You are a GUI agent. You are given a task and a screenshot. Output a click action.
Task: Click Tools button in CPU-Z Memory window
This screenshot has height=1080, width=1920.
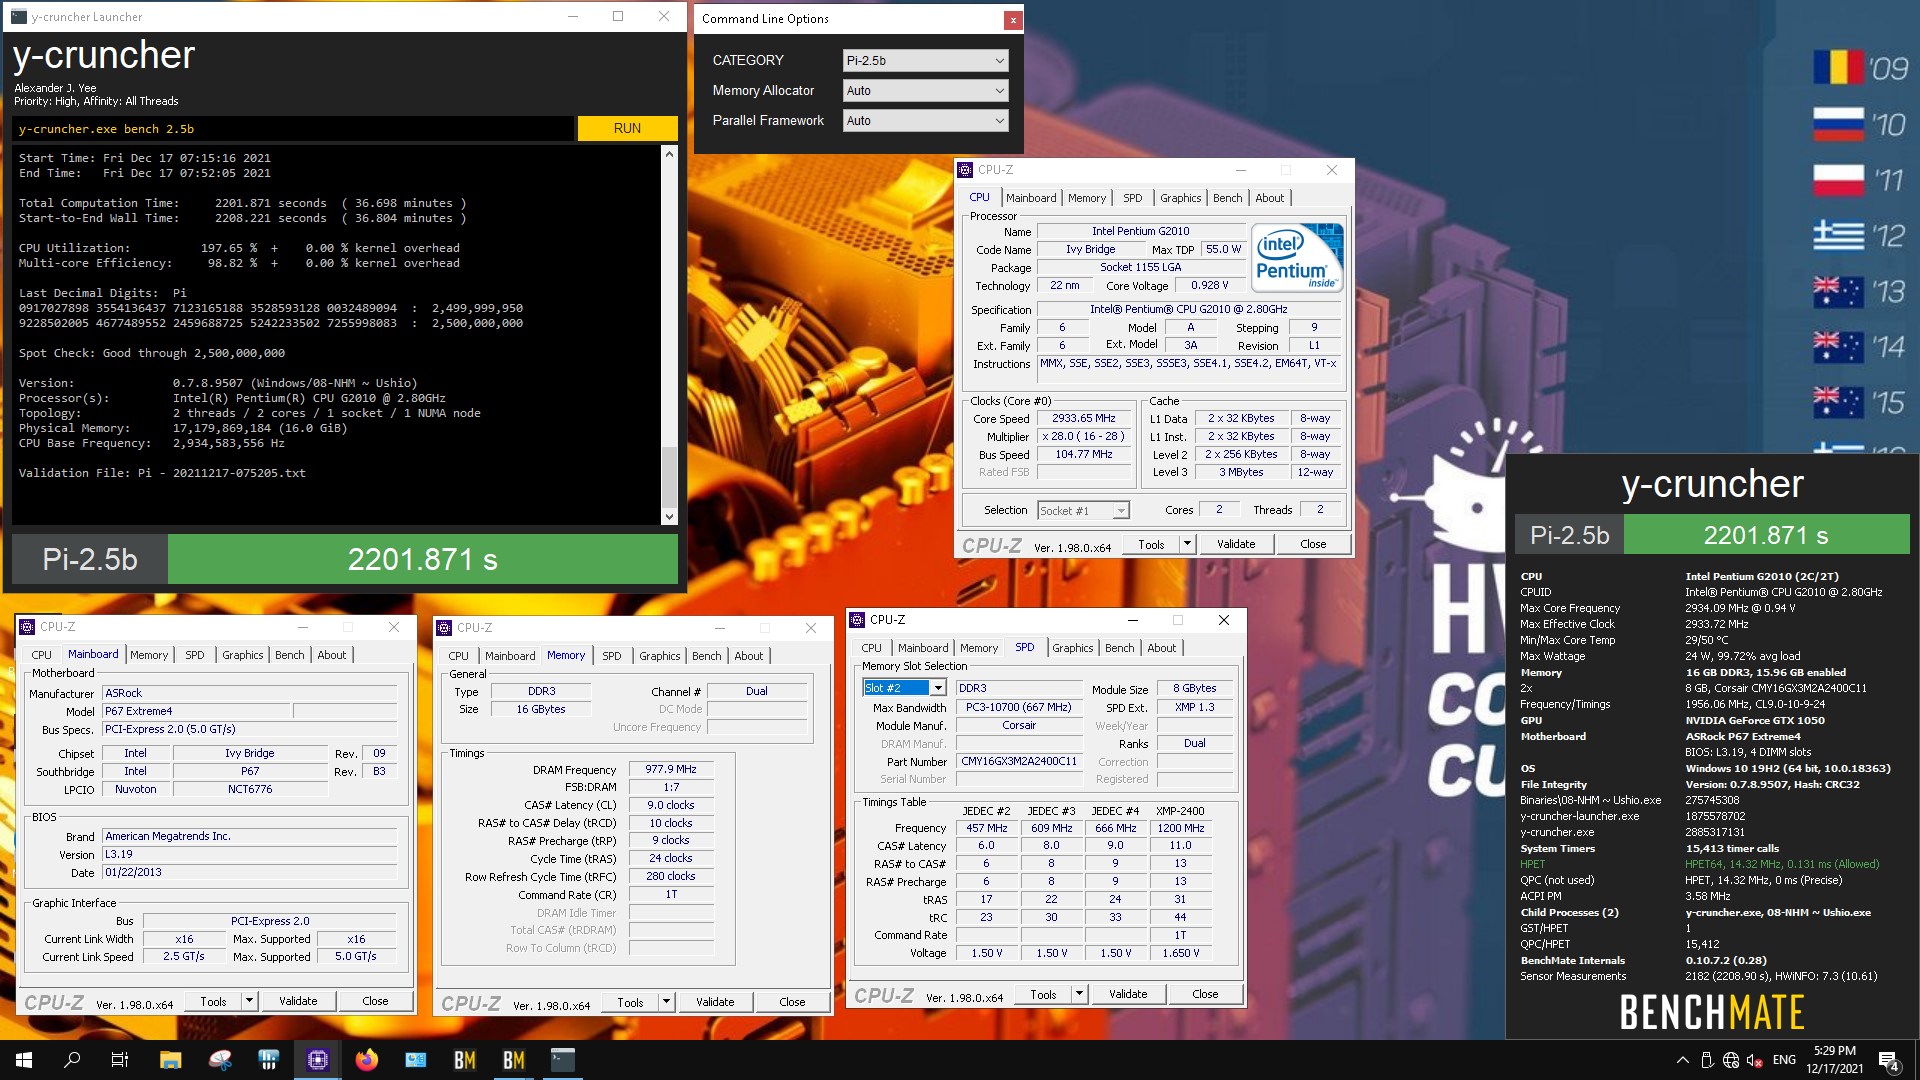[x=630, y=1002]
